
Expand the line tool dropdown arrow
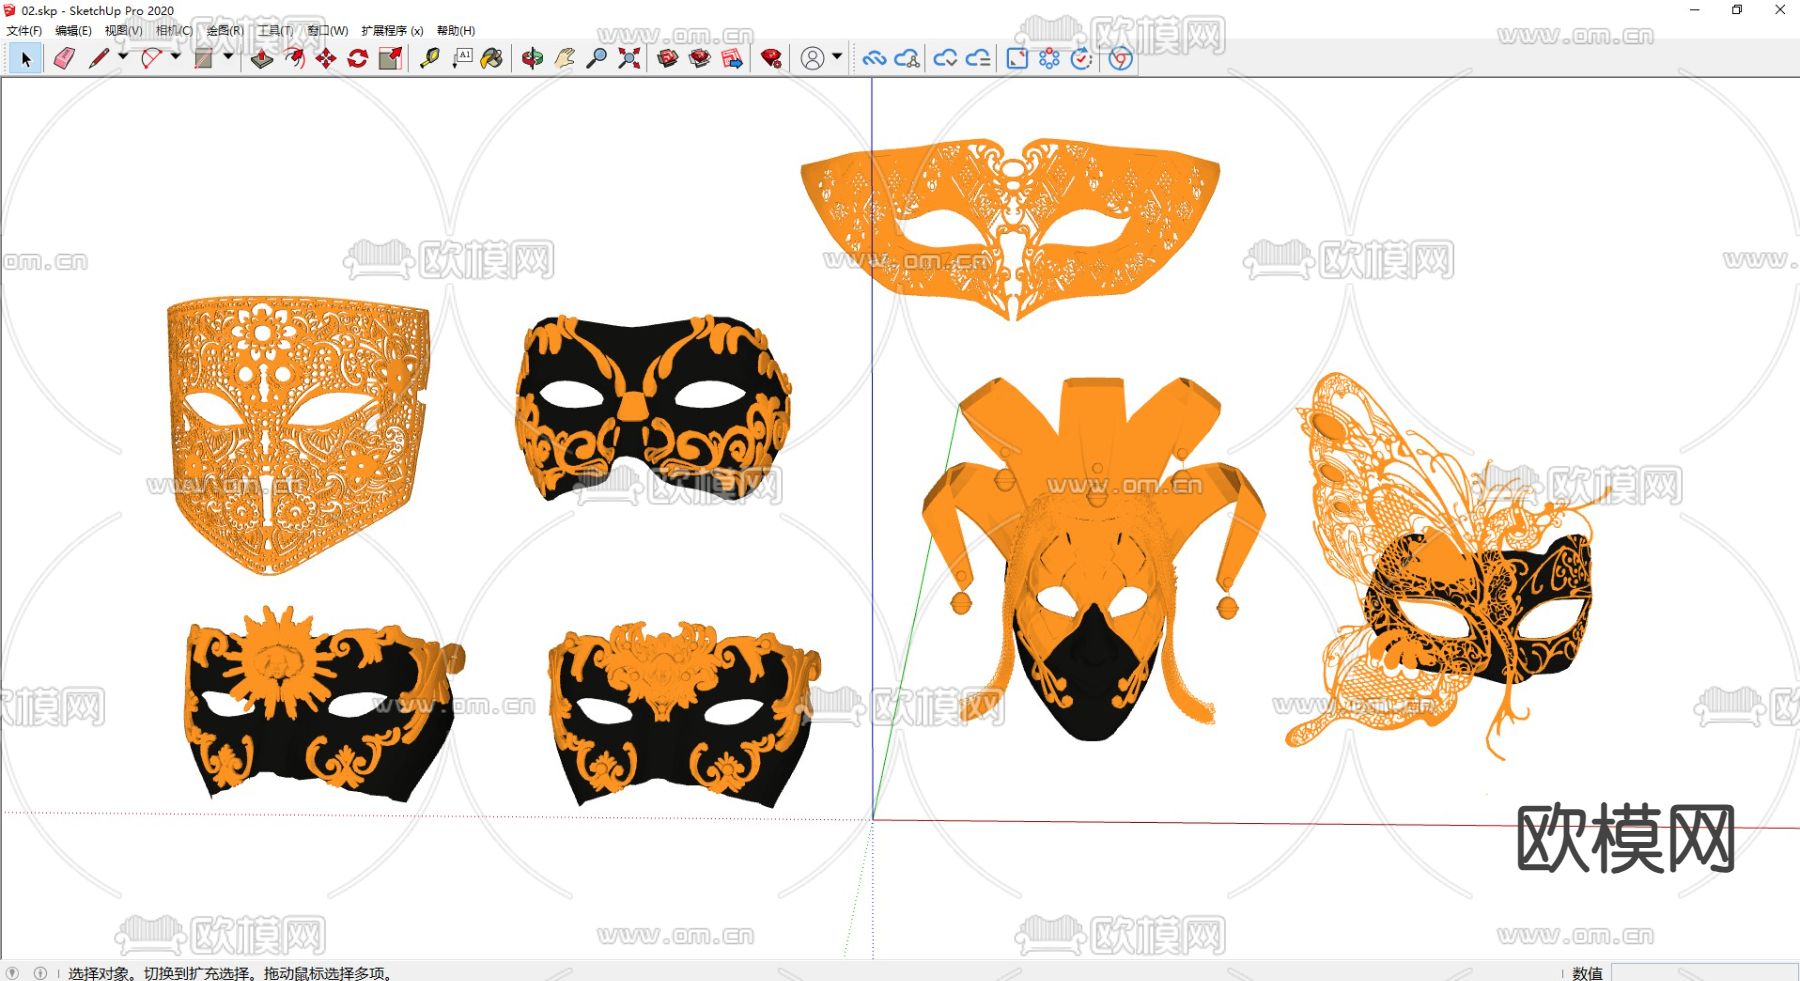tap(123, 57)
